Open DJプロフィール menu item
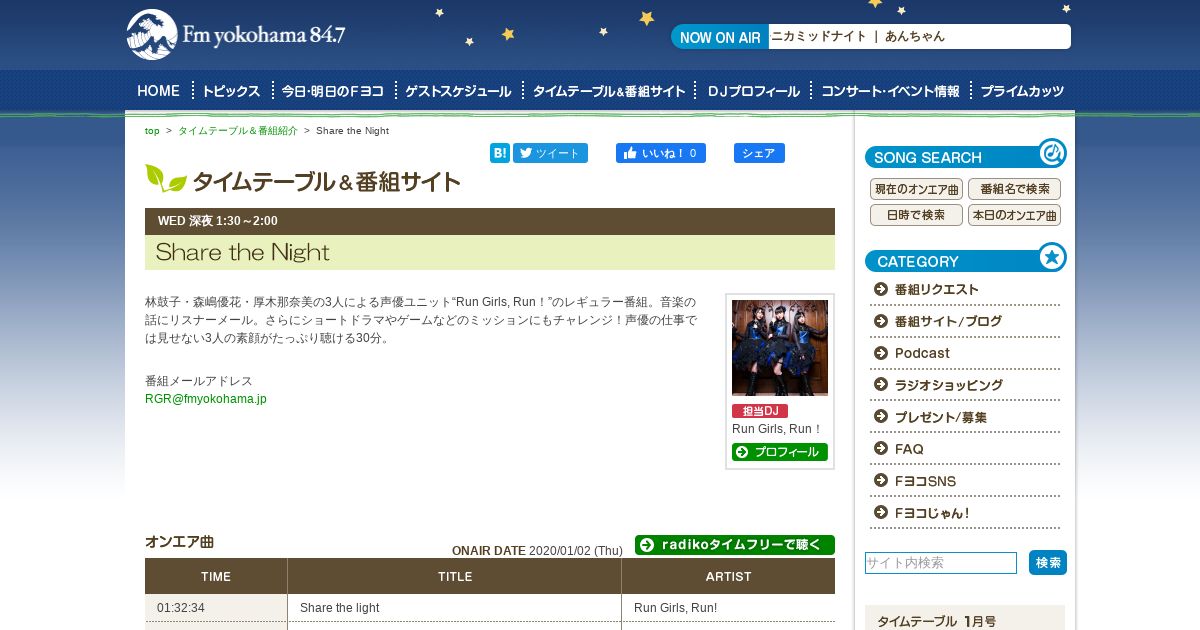 tap(754, 91)
